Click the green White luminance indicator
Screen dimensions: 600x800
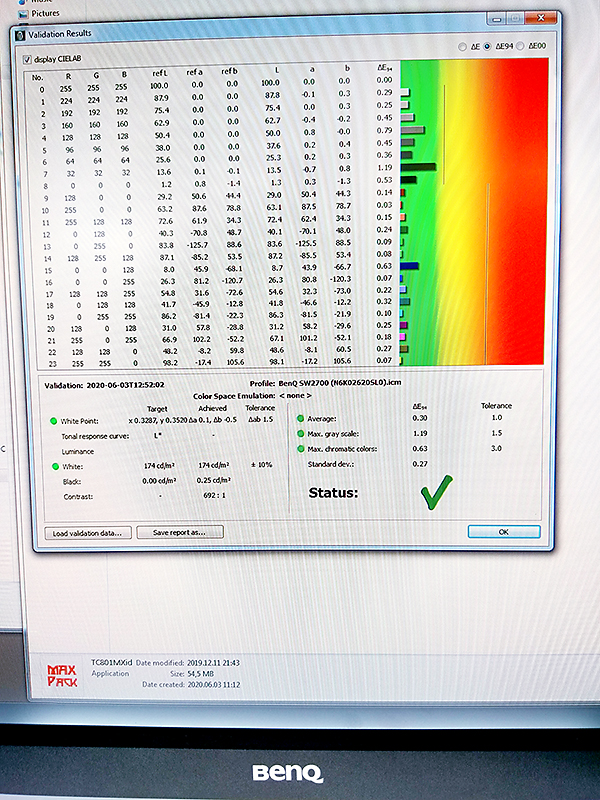pos(55,466)
